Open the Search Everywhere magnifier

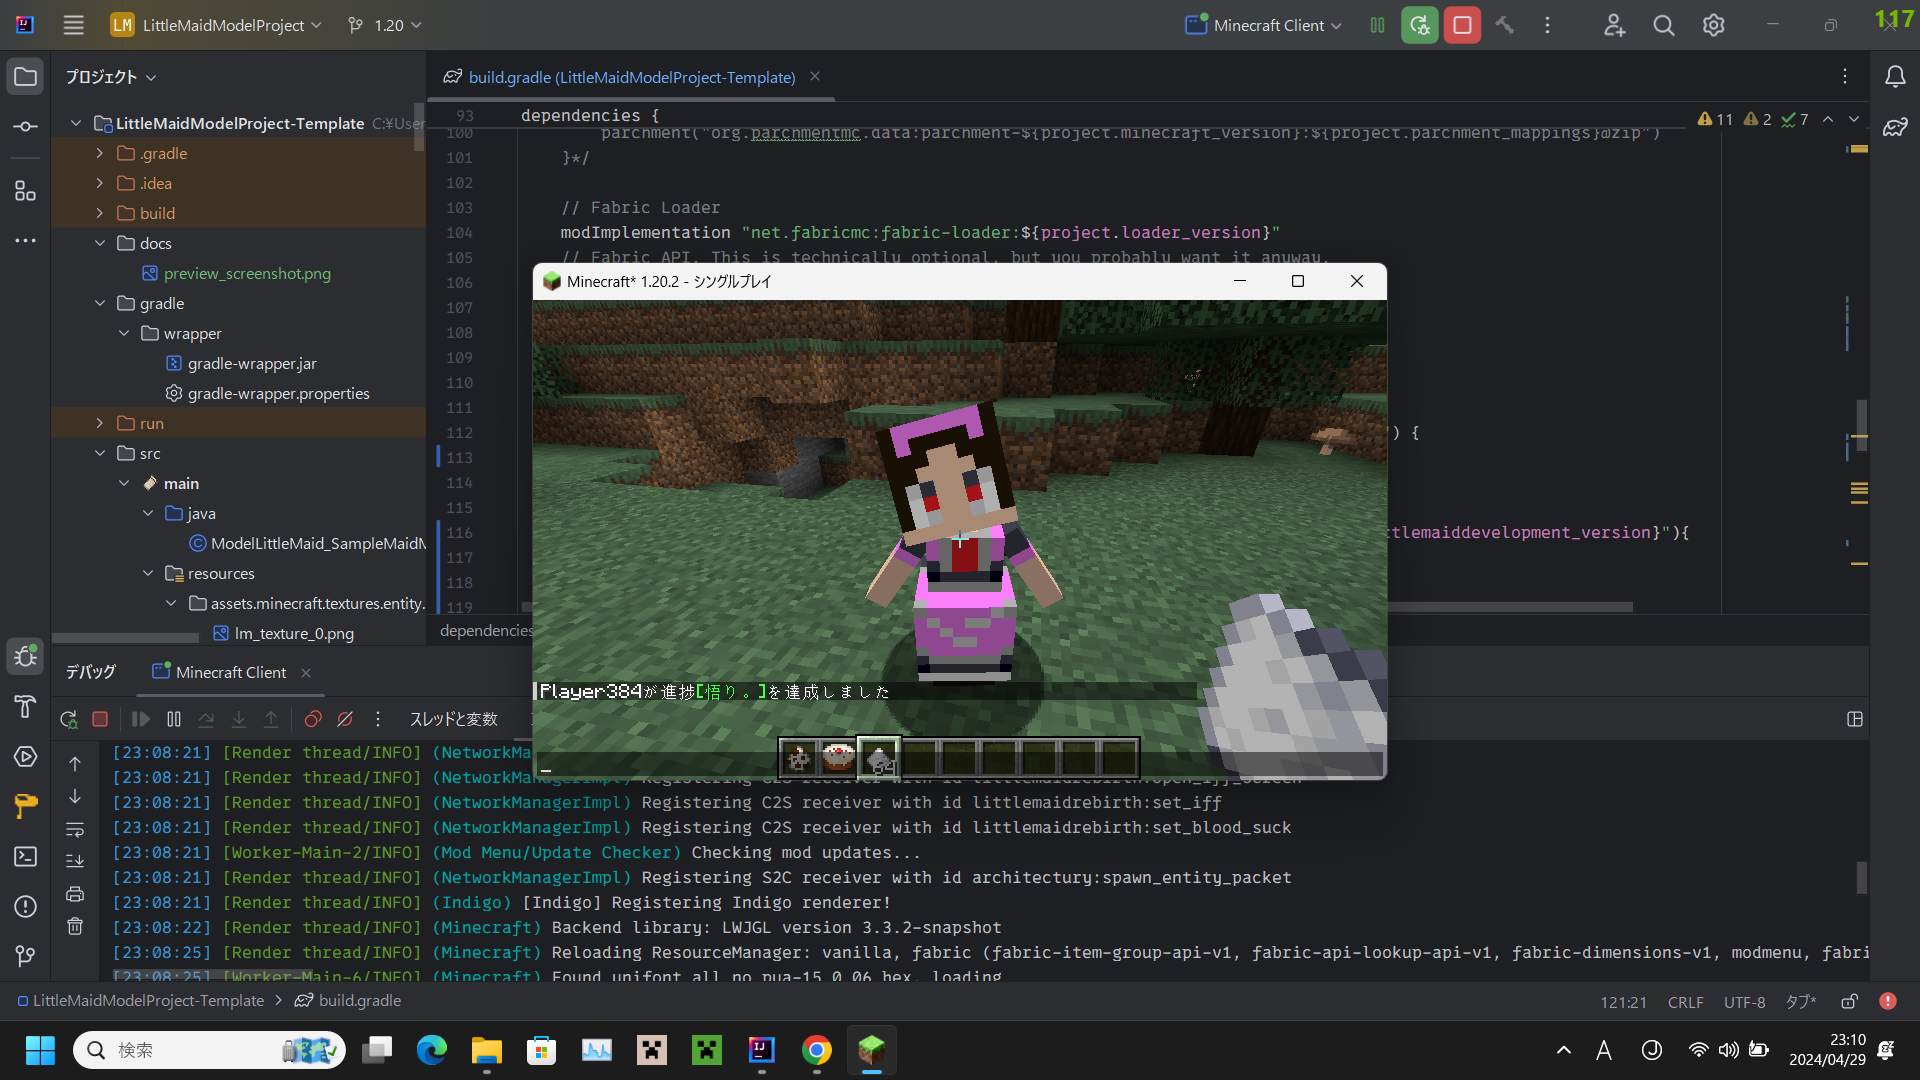(x=1663, y=25)
